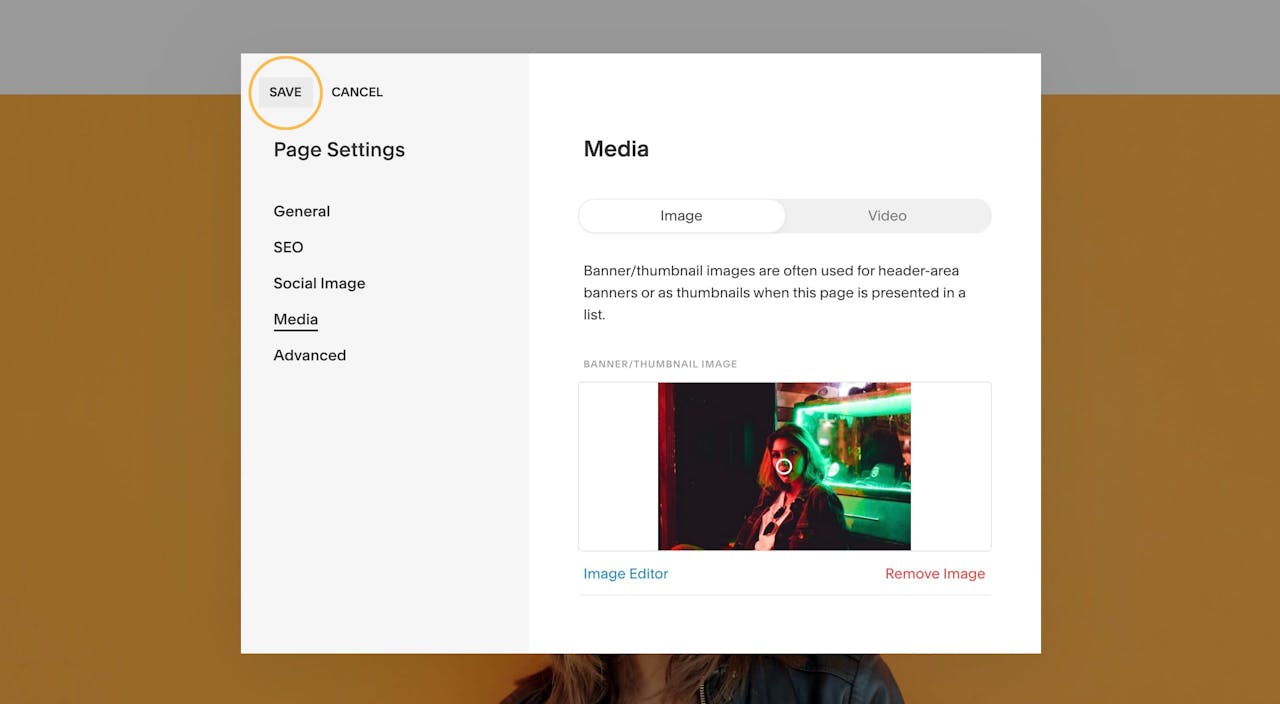Switch to the Image tab

pos(681,215)
